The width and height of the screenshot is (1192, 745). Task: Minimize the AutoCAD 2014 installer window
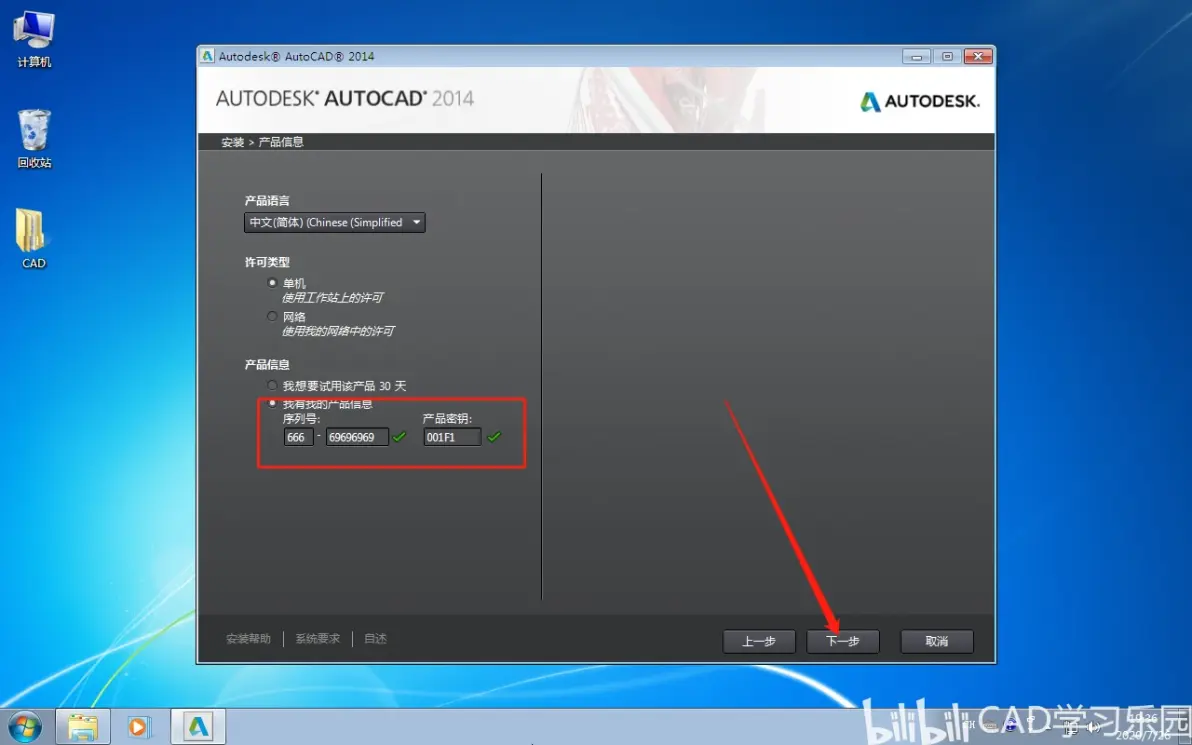point(917,56)
